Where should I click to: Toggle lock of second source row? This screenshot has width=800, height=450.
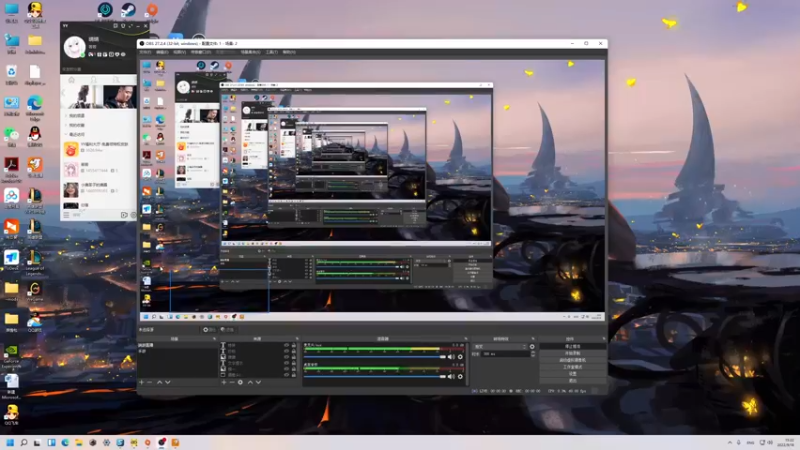click(293, 352)
